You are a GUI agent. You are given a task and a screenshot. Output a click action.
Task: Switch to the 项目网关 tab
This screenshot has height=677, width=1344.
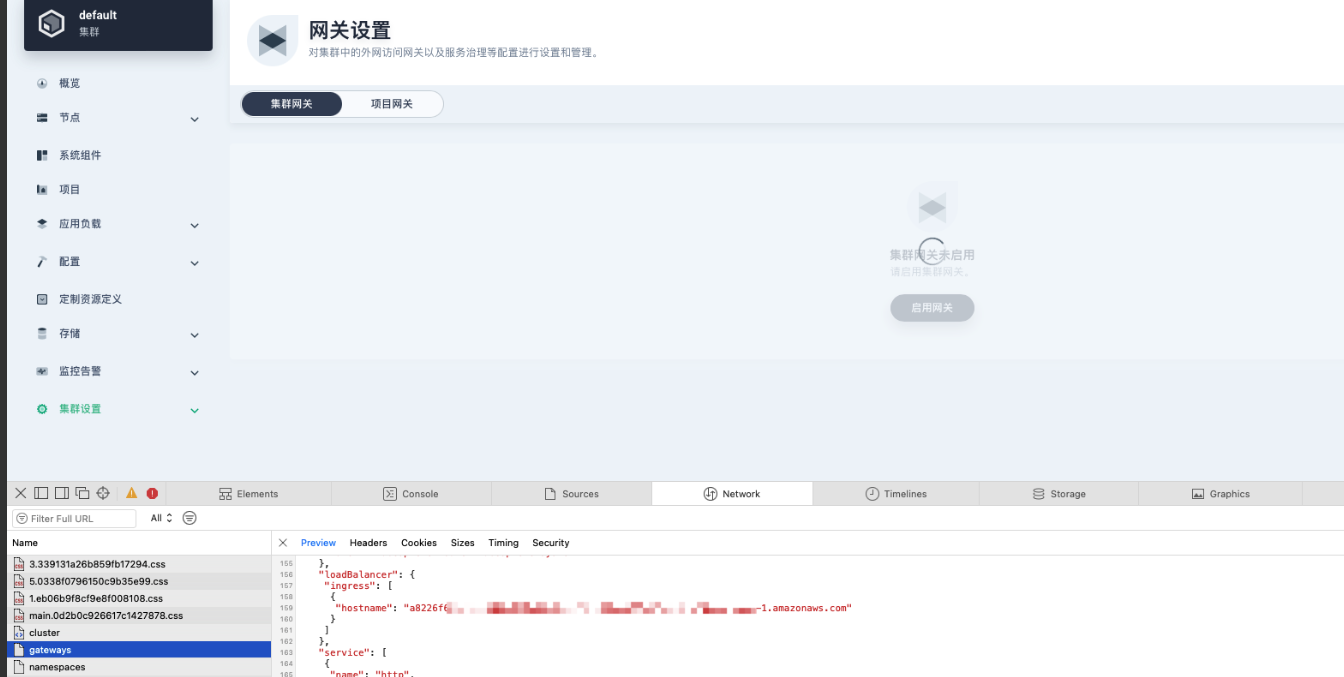pyautogui.click(x=392, y=103)
